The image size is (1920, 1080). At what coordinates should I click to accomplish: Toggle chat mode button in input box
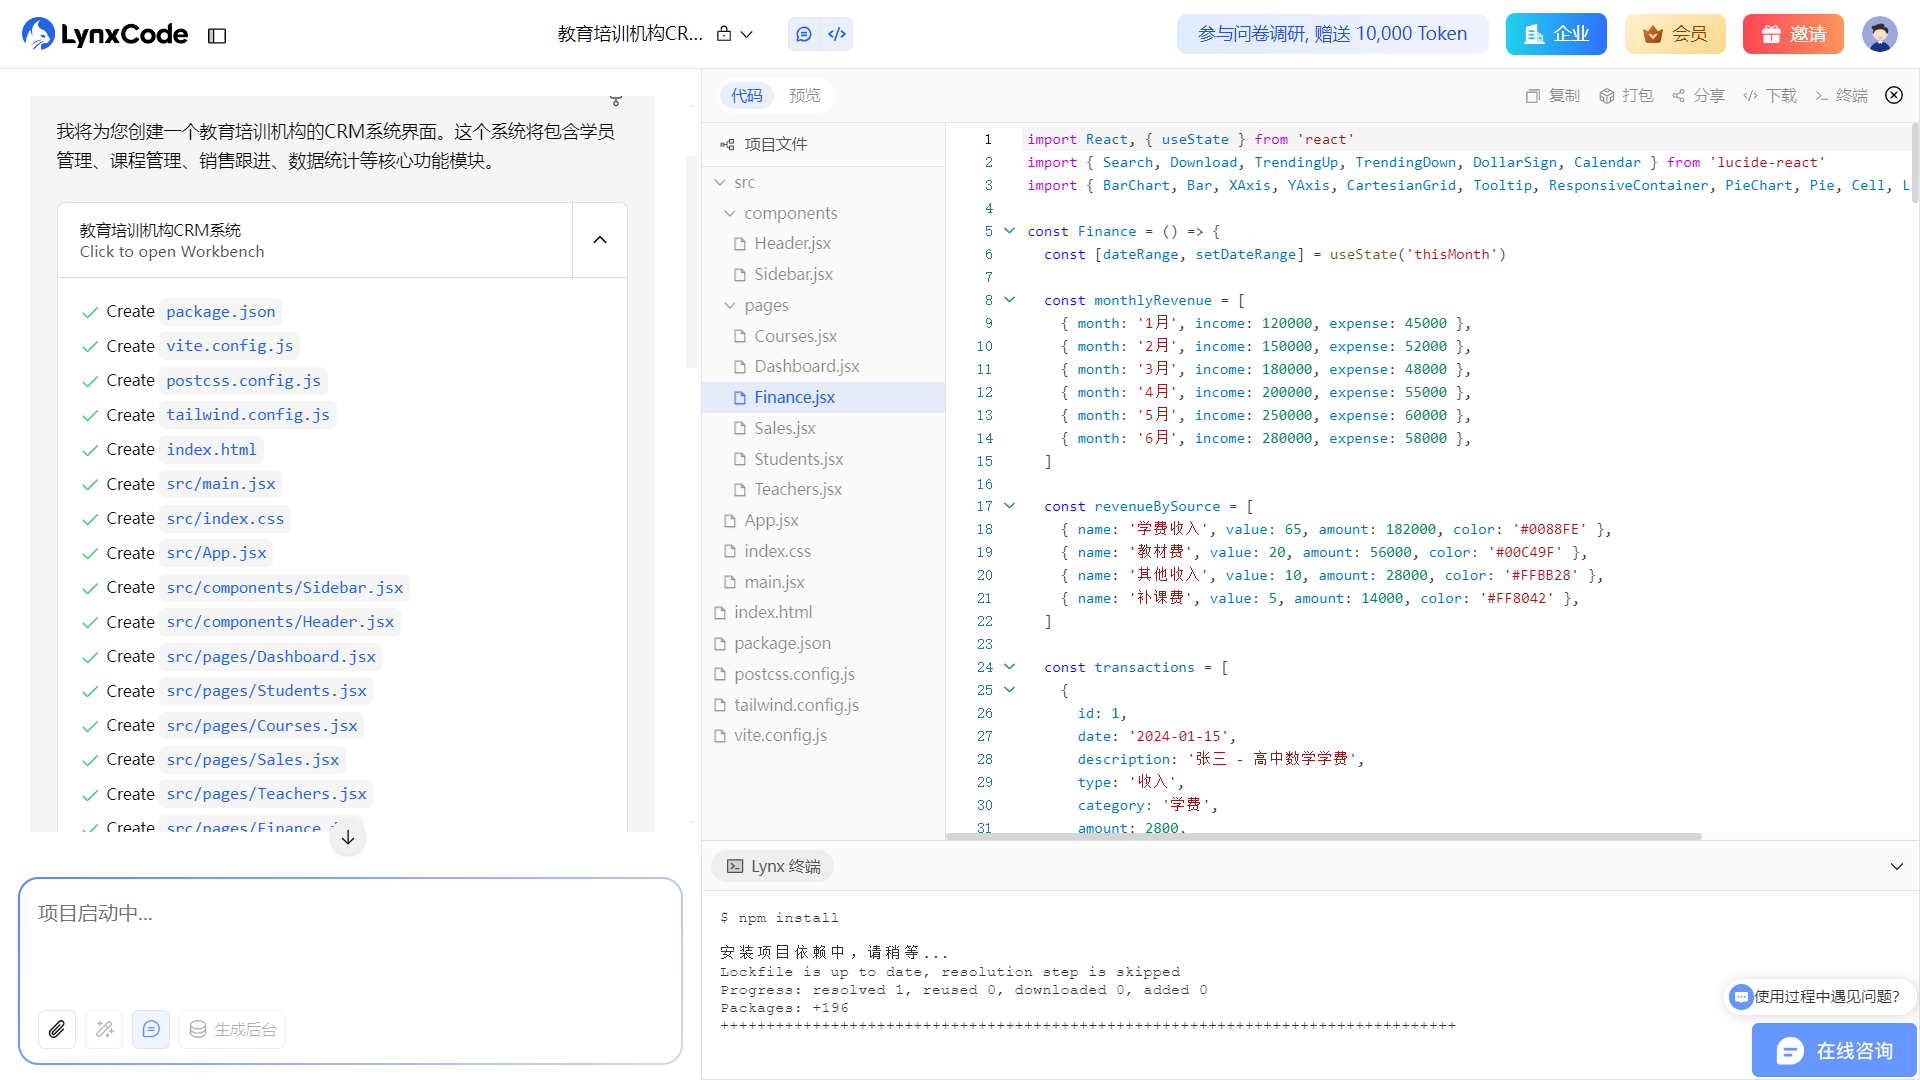pyautogui.click(x=151, y=1029)
